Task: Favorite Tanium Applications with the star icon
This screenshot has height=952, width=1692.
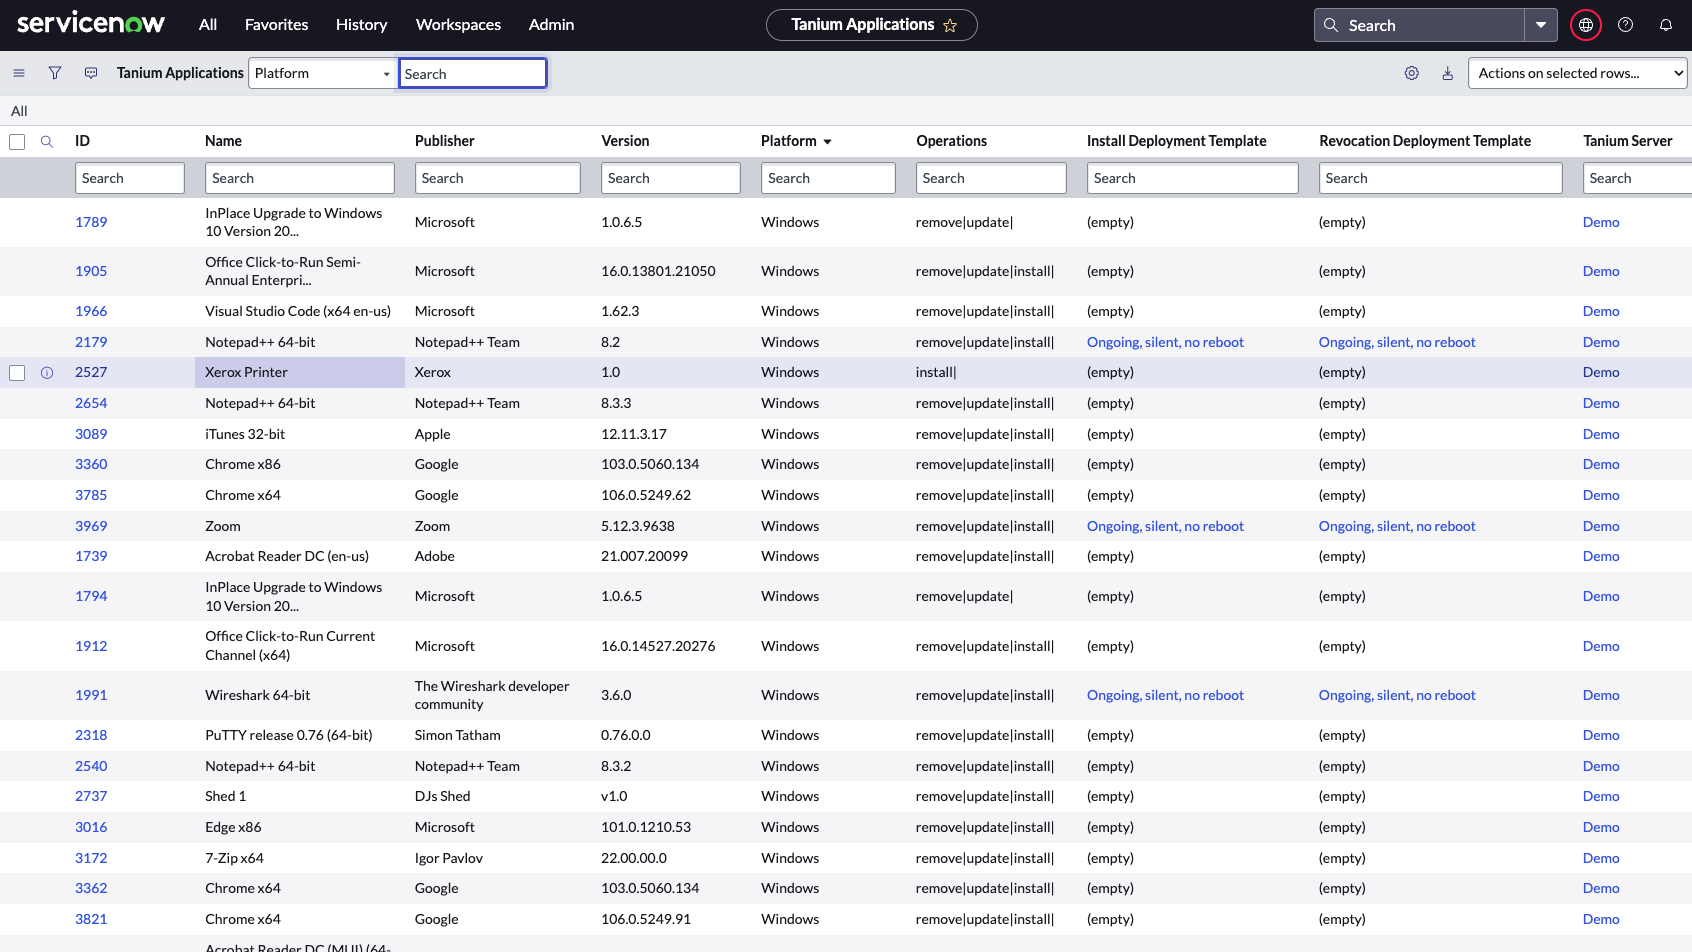Action: click(x=950, y=25)
